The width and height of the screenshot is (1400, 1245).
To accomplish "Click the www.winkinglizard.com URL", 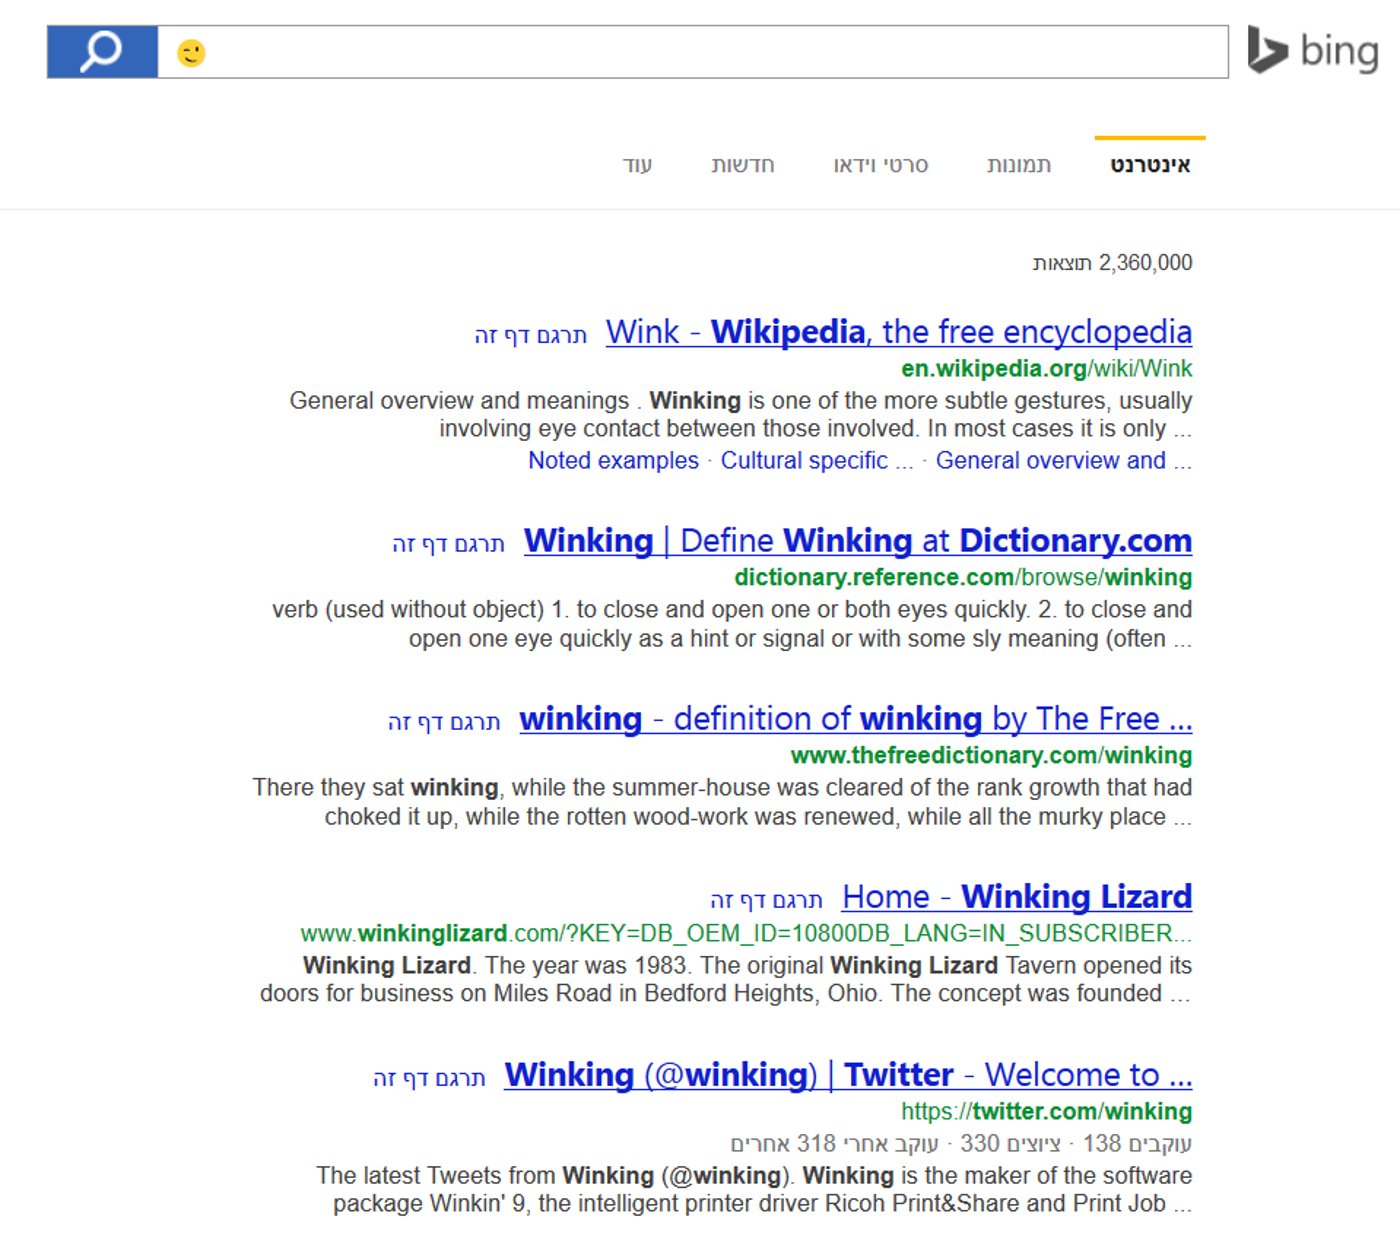I will point(746,933).
